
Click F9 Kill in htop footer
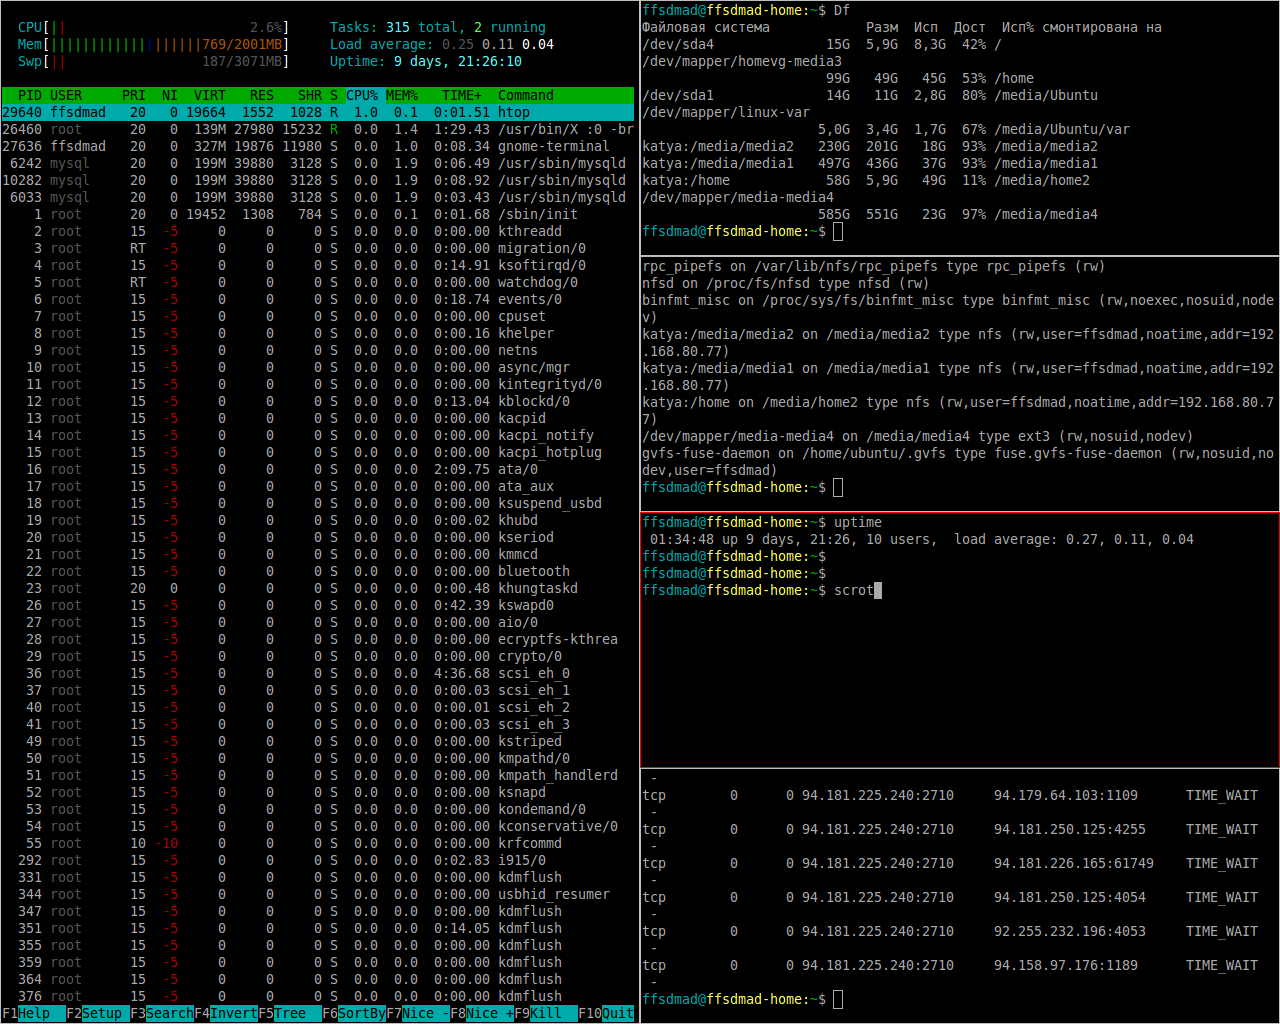coord(546,1013)
